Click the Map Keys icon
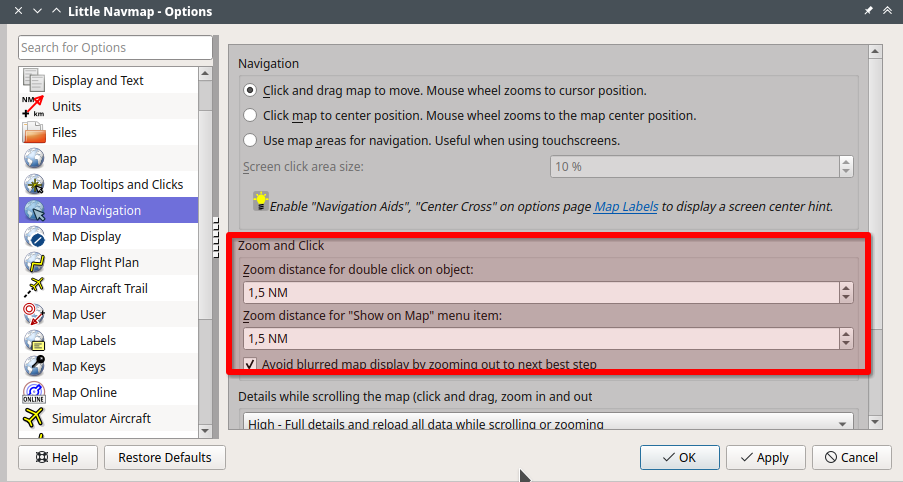This screenshot has height=482, width=903. coord(34,366)
